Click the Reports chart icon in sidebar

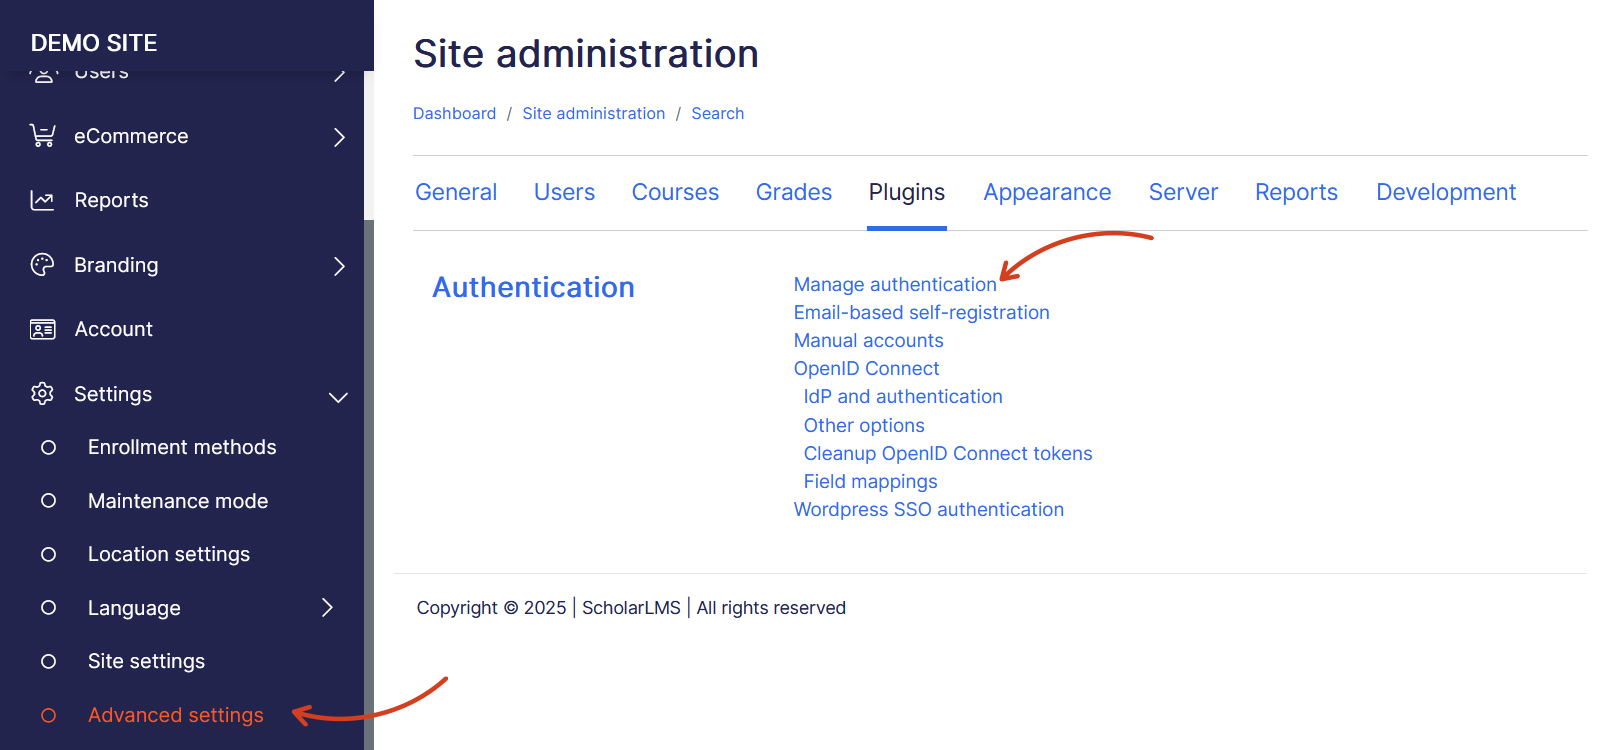(42, 200)
